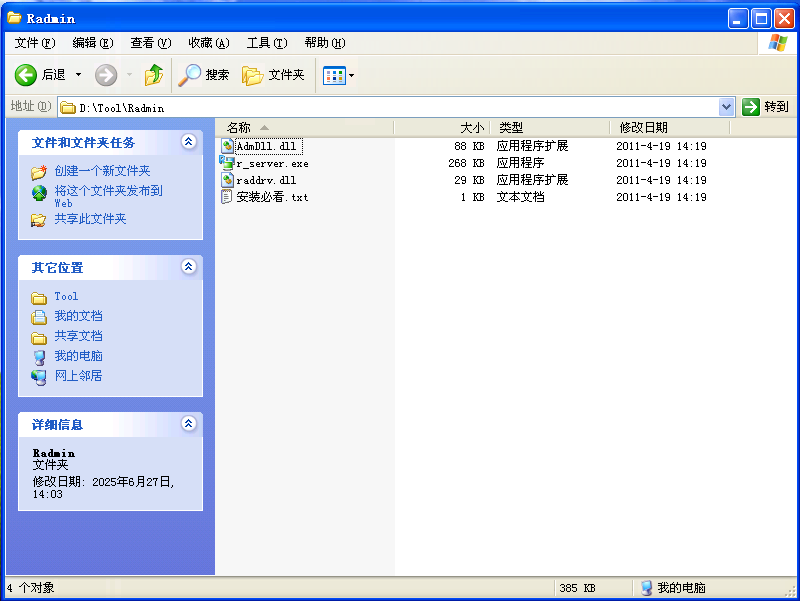This screenshot has width=800, height=601.
Task: Sort by the 类型 column header
Action: [x=550, y=128]
